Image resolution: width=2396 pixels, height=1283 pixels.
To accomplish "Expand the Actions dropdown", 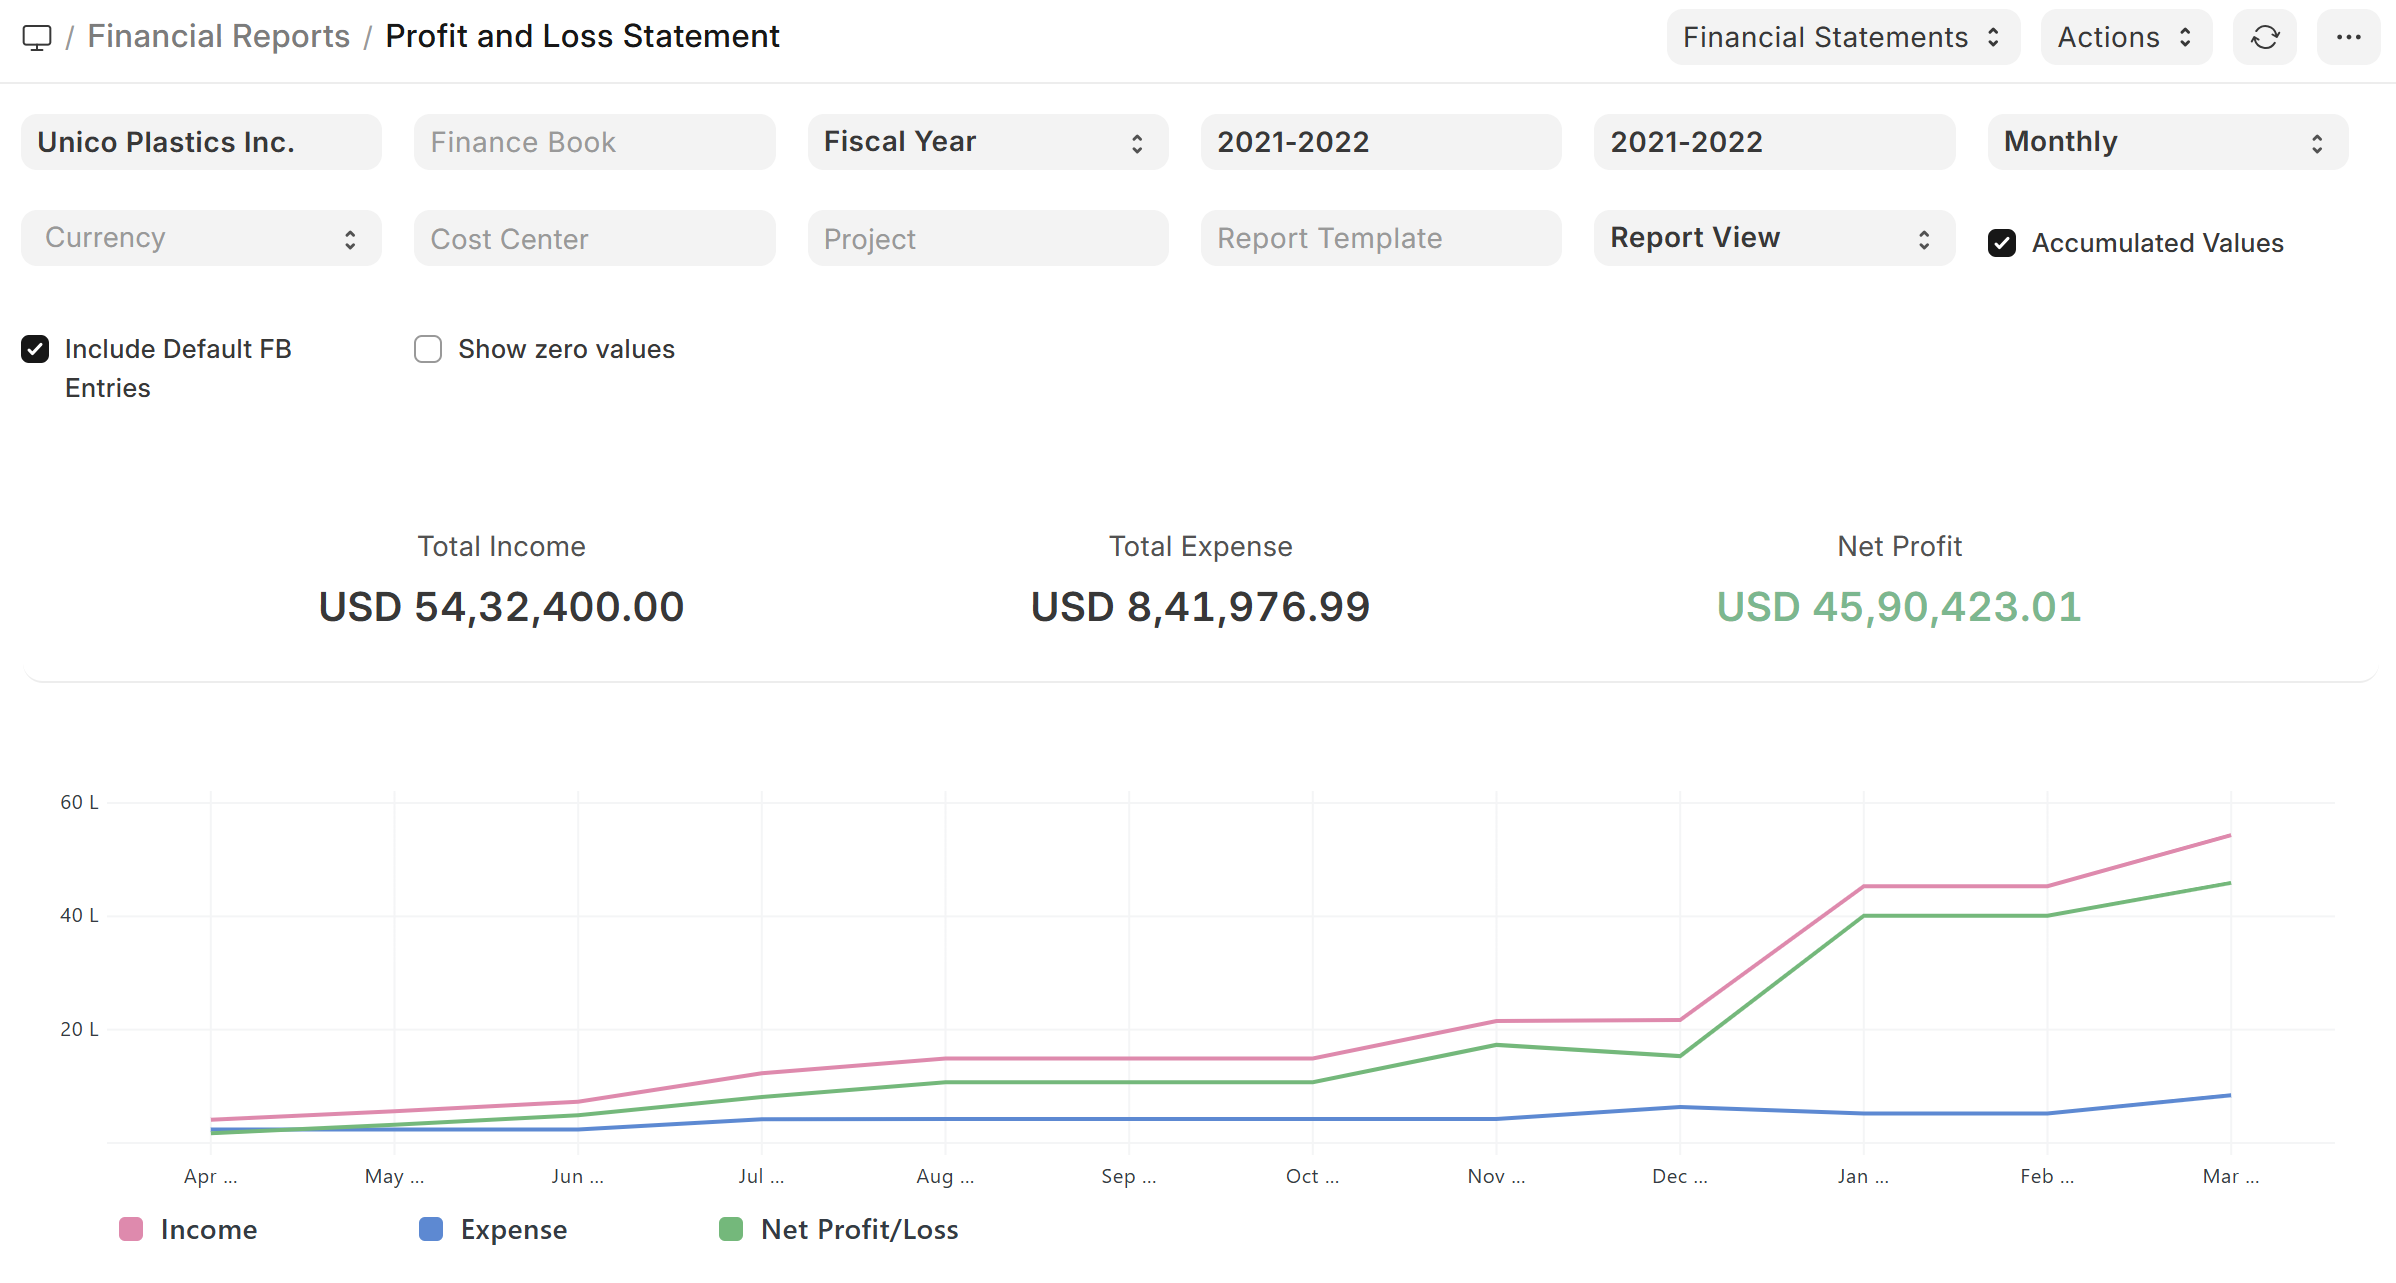I will point(2126,38).
